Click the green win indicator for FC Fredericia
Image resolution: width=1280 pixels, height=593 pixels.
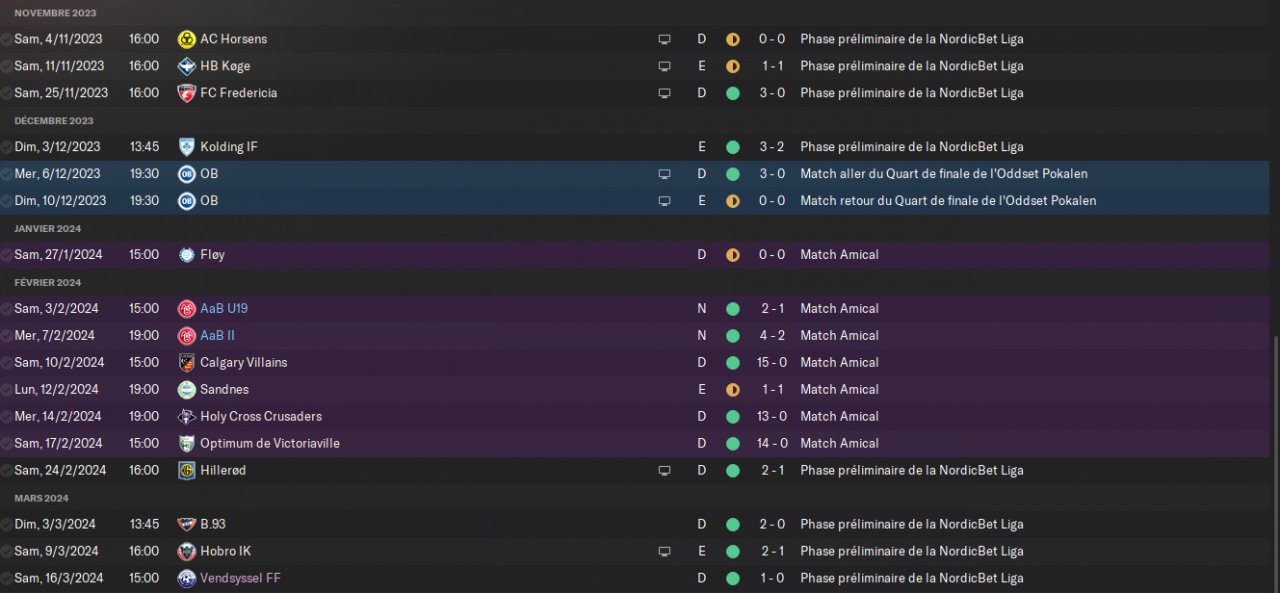point(732,93)
